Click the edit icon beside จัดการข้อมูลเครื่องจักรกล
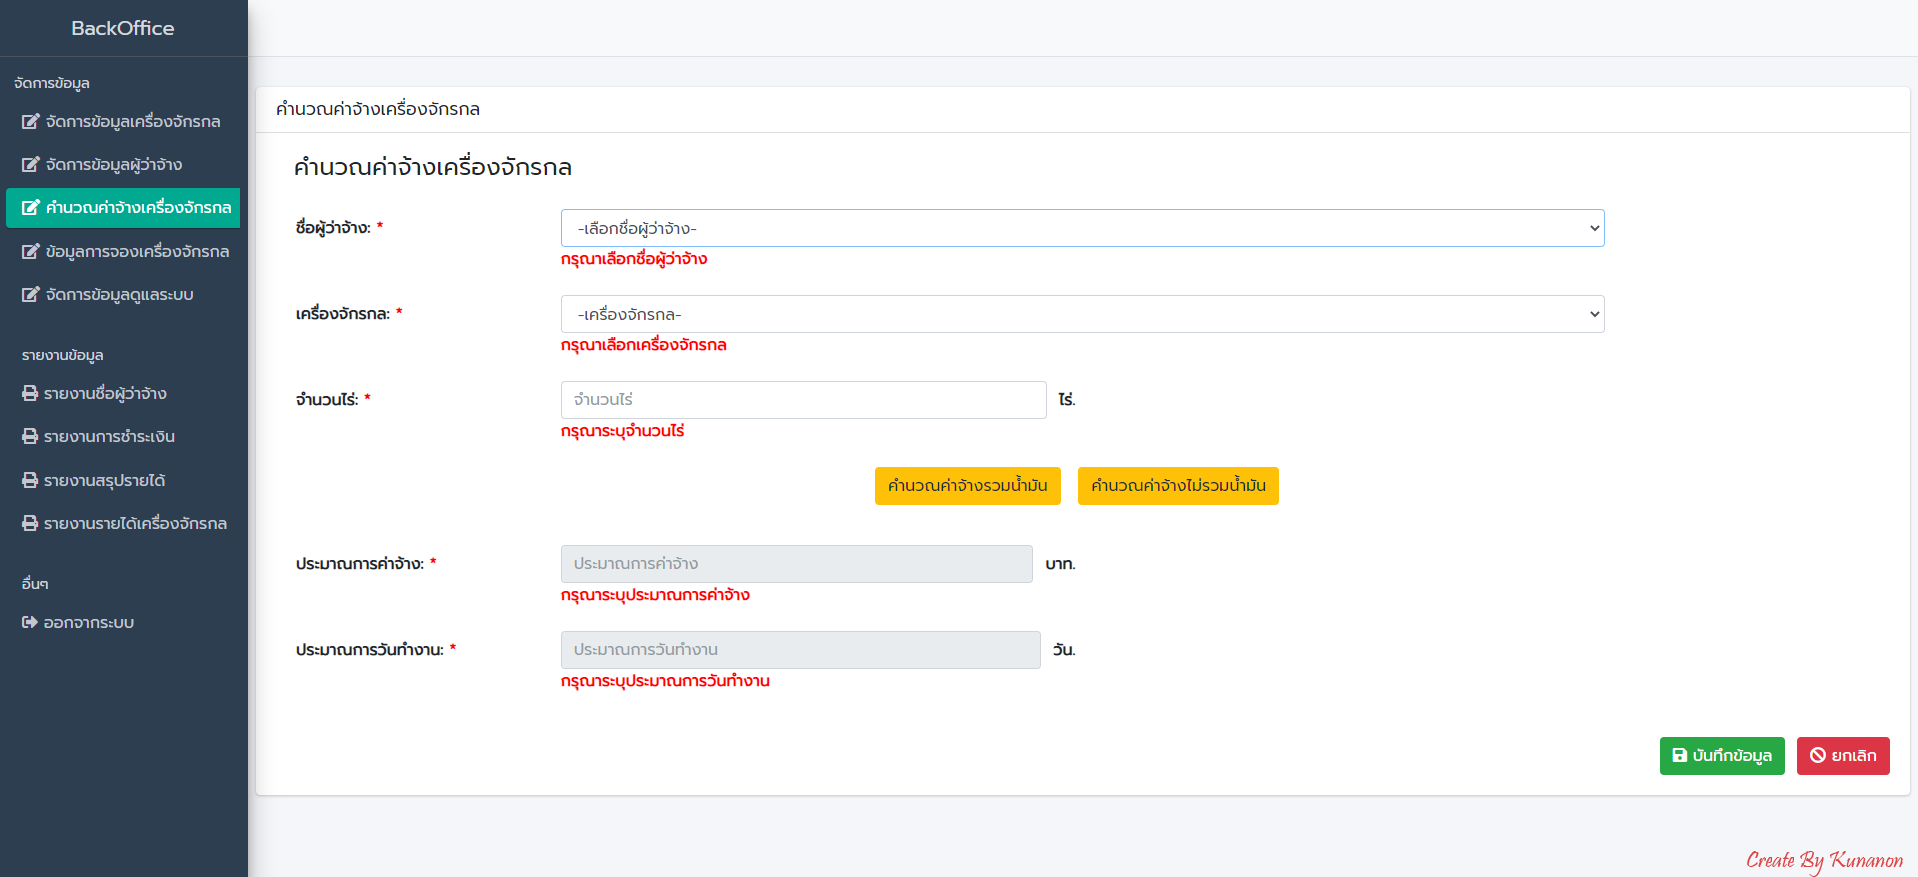The image size is (1918, 877). tap(31, 122)
